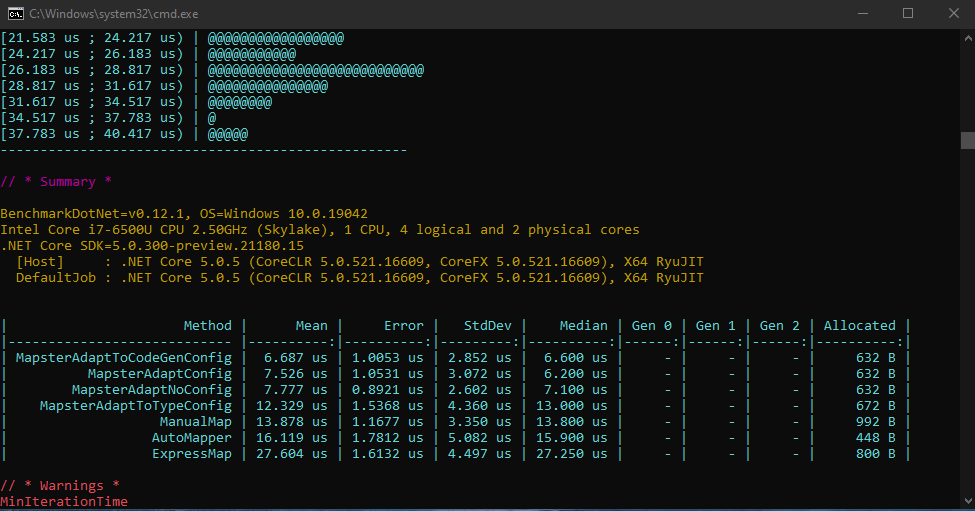Viewport: 975px width, 511px height.
Task: Click histogram row '[21.583 us ; 24.217 us)'
Action: (x=172, y=38)
